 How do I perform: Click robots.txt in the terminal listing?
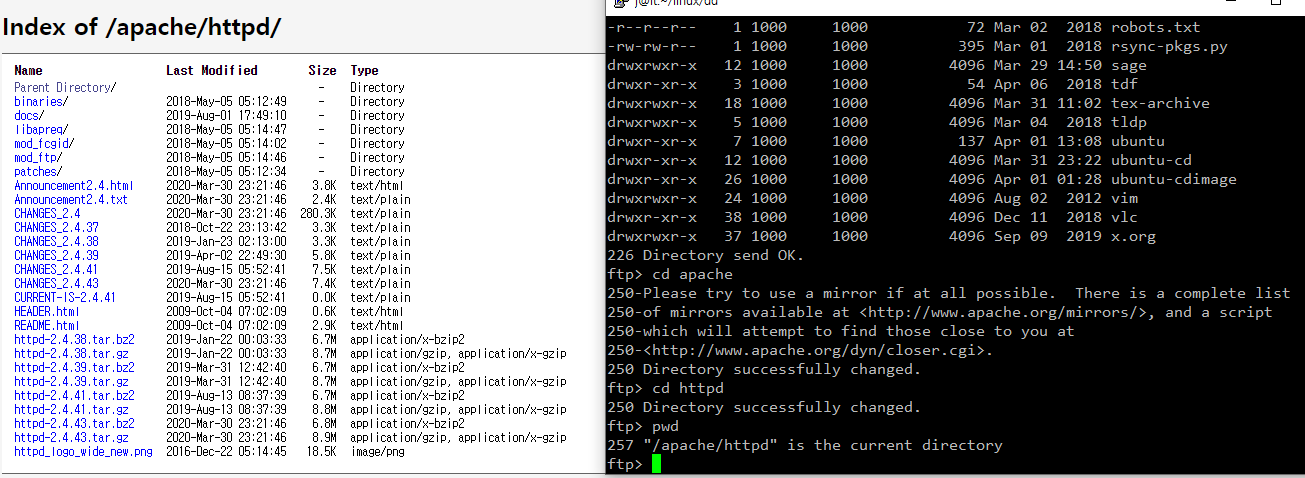pyautogui.click(x=1155, y=27)
